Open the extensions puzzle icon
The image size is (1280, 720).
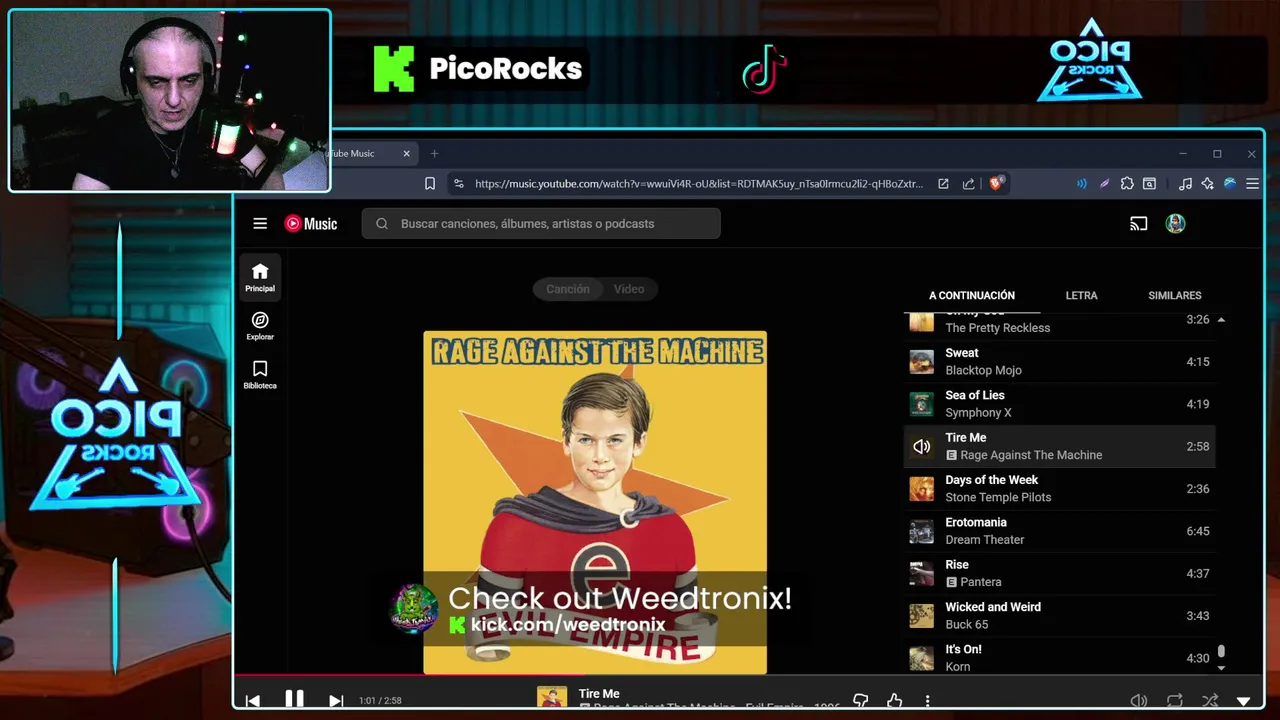click(x=1127, y=184)
